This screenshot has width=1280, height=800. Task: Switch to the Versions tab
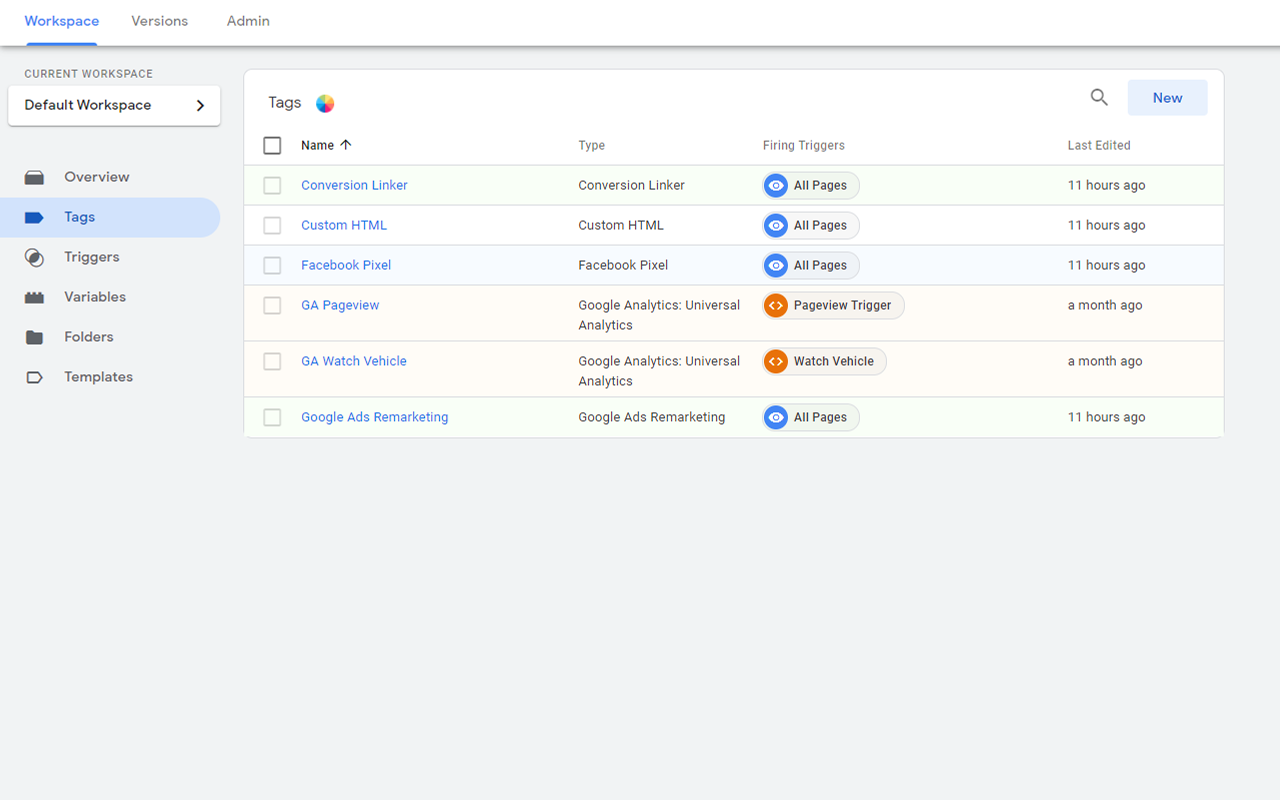(160, 21)
